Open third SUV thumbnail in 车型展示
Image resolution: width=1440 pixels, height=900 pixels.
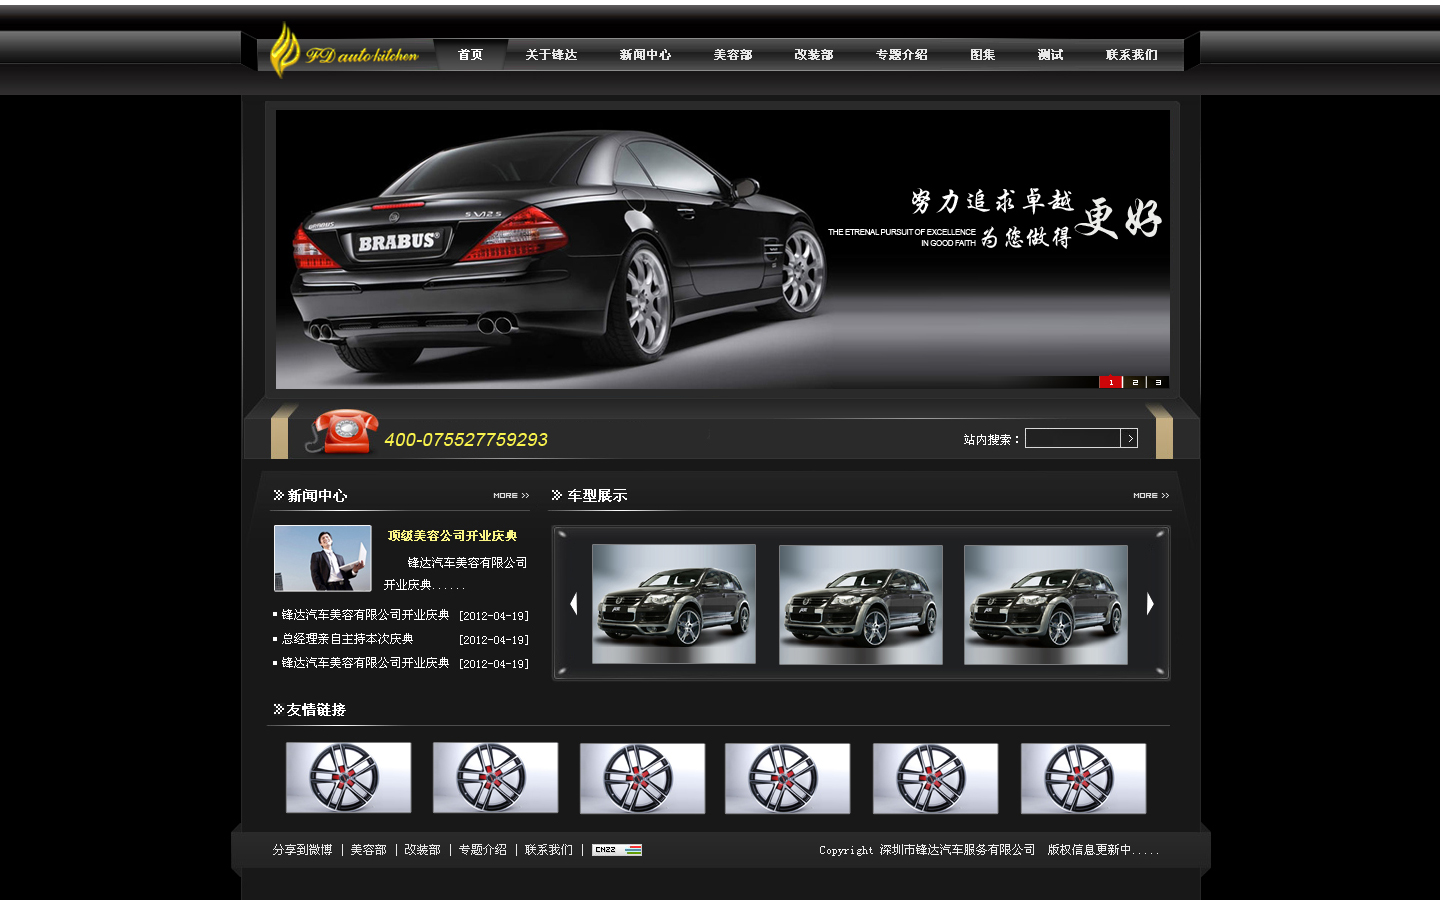tap(1046, 604)
